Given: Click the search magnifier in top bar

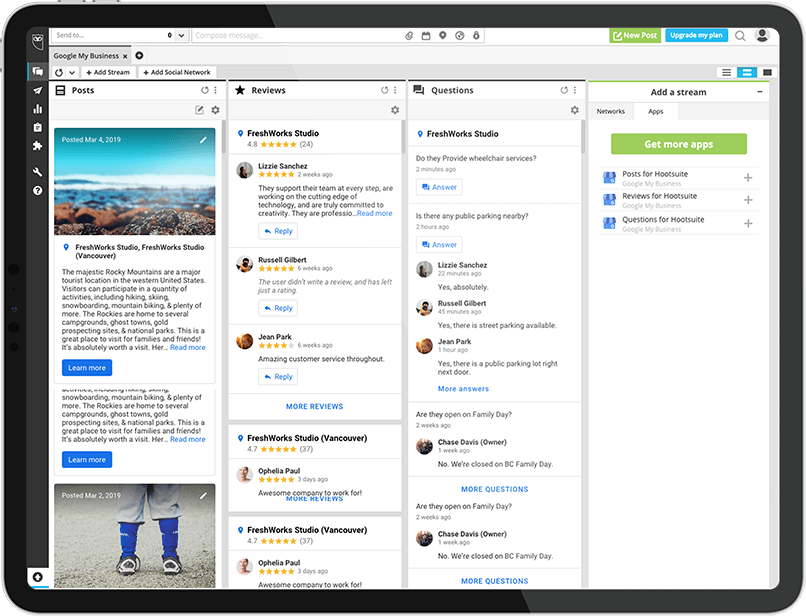Looking at the screenshot, I should coord(740,36).
